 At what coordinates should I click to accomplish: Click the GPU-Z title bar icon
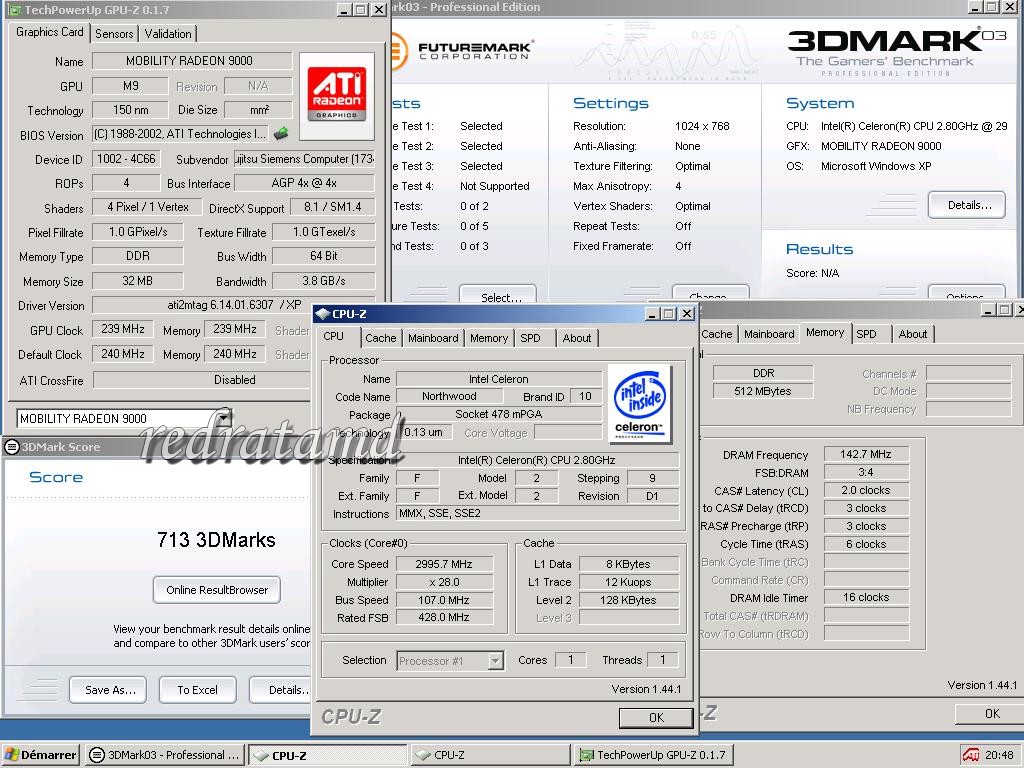(15, 10)
